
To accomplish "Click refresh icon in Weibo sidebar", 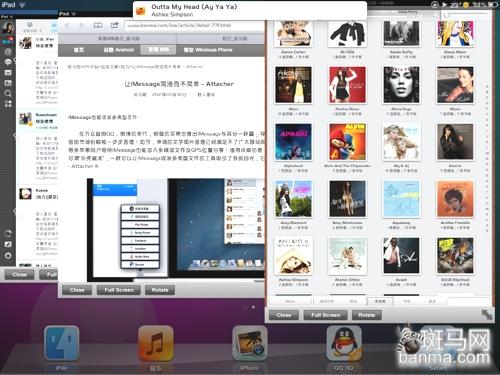I will pos(8,234).
